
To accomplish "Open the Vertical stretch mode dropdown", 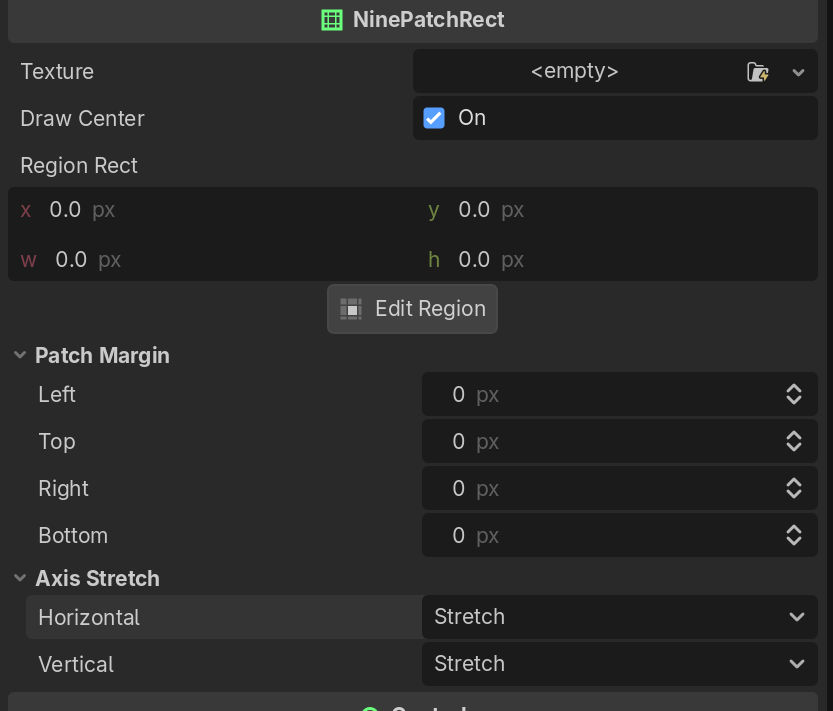I will coord(619,664).
